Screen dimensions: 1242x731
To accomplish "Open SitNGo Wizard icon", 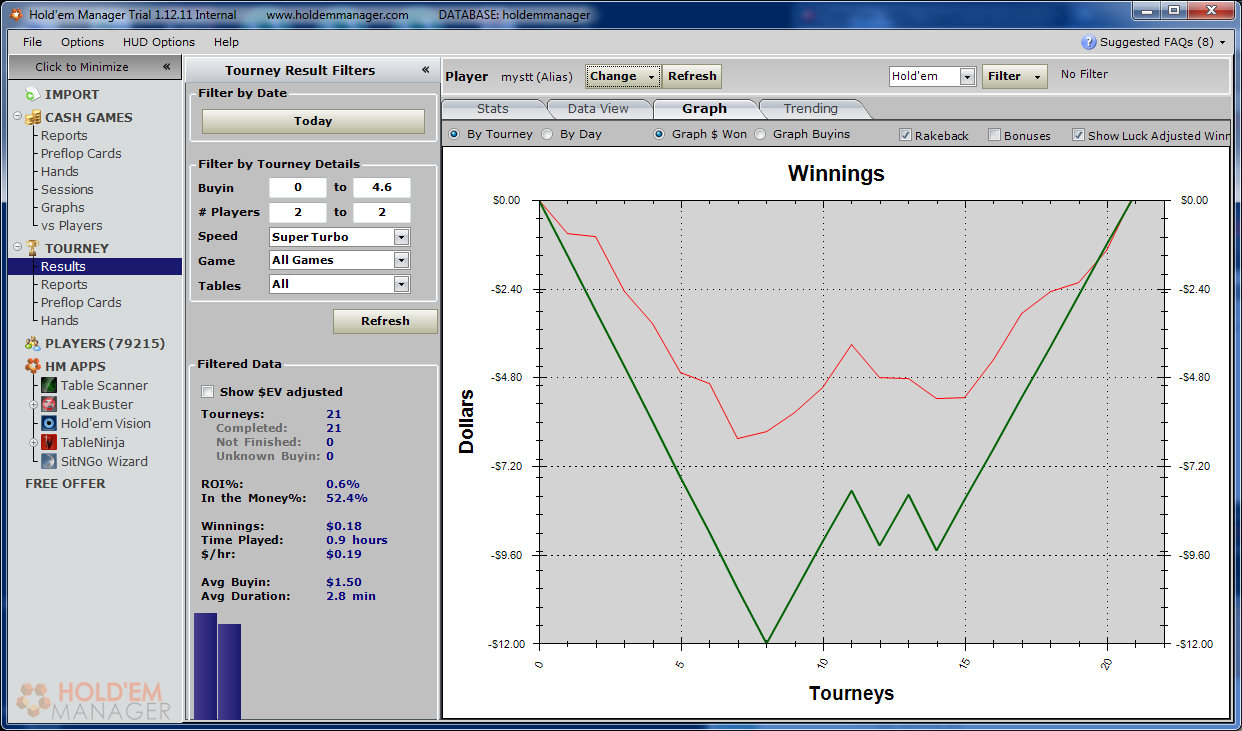I will [x=49, y=461].
